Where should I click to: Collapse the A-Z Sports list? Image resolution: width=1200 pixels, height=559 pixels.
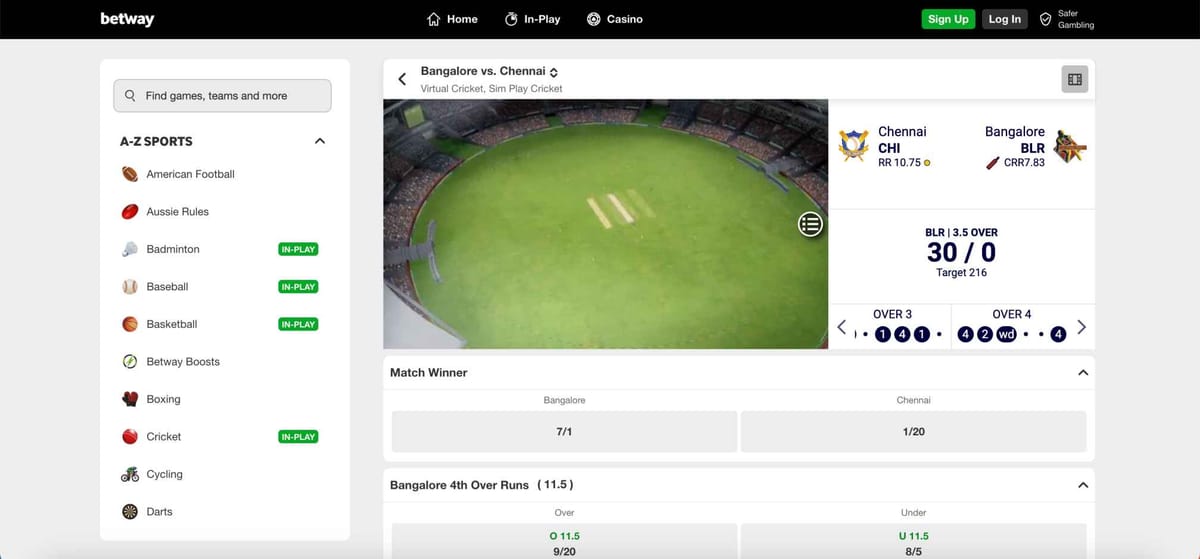pos(320,141)
